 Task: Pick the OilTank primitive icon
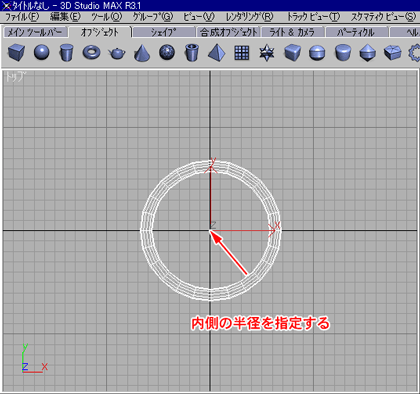(317, 53)
